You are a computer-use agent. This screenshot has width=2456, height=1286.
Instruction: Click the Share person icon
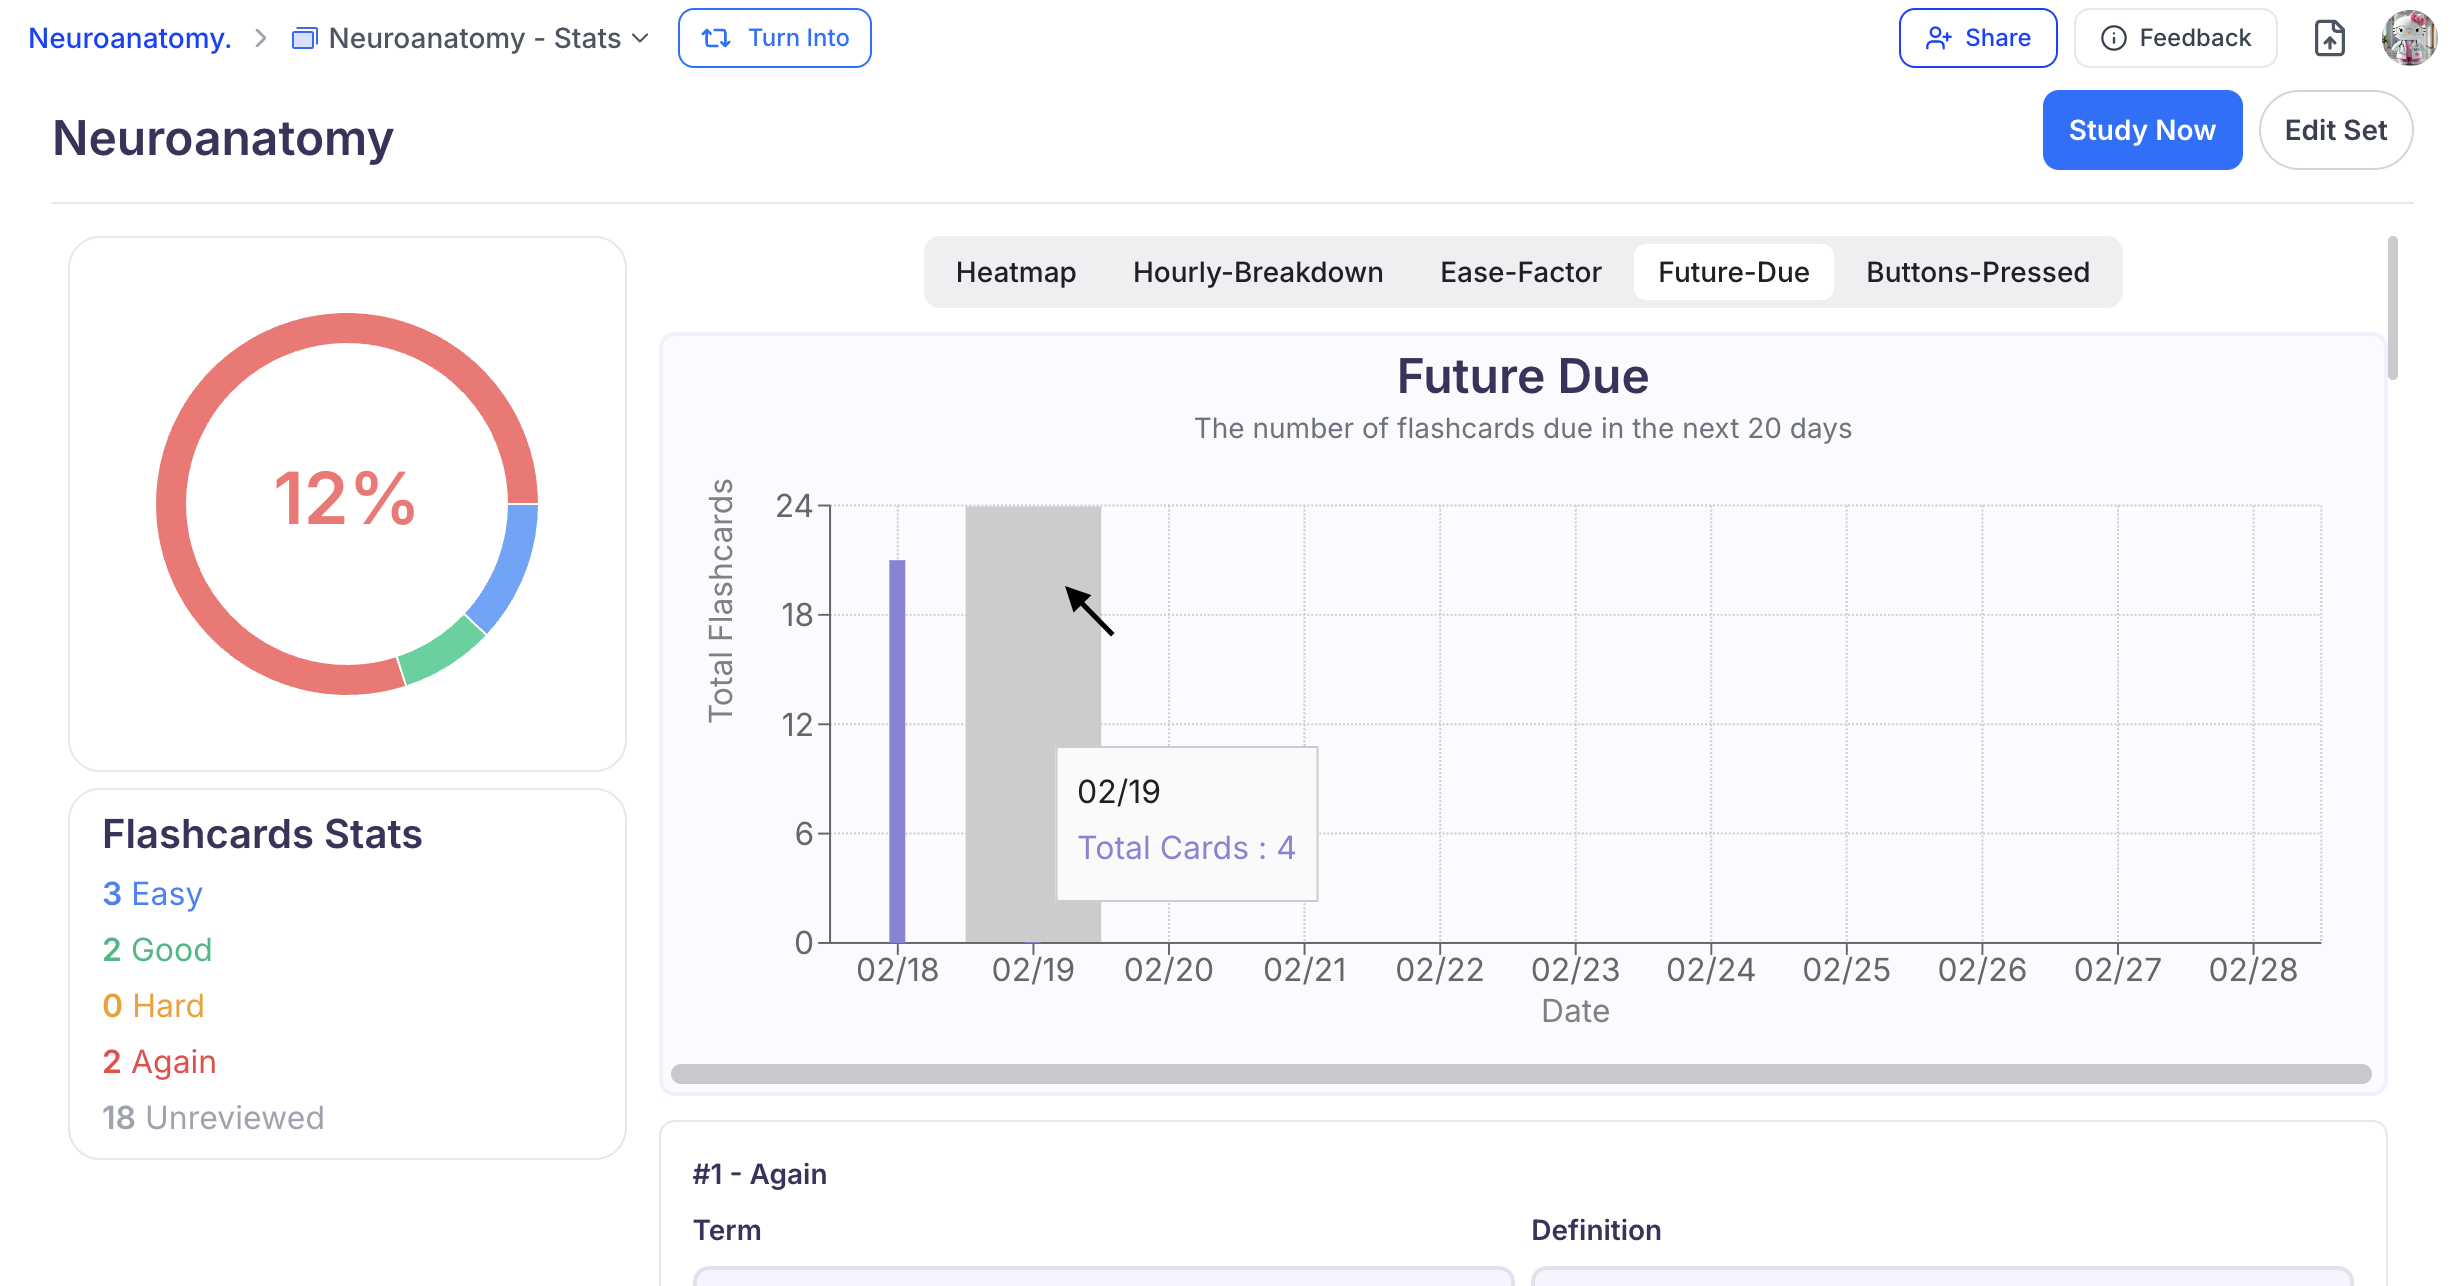(x=1938, y=38)
